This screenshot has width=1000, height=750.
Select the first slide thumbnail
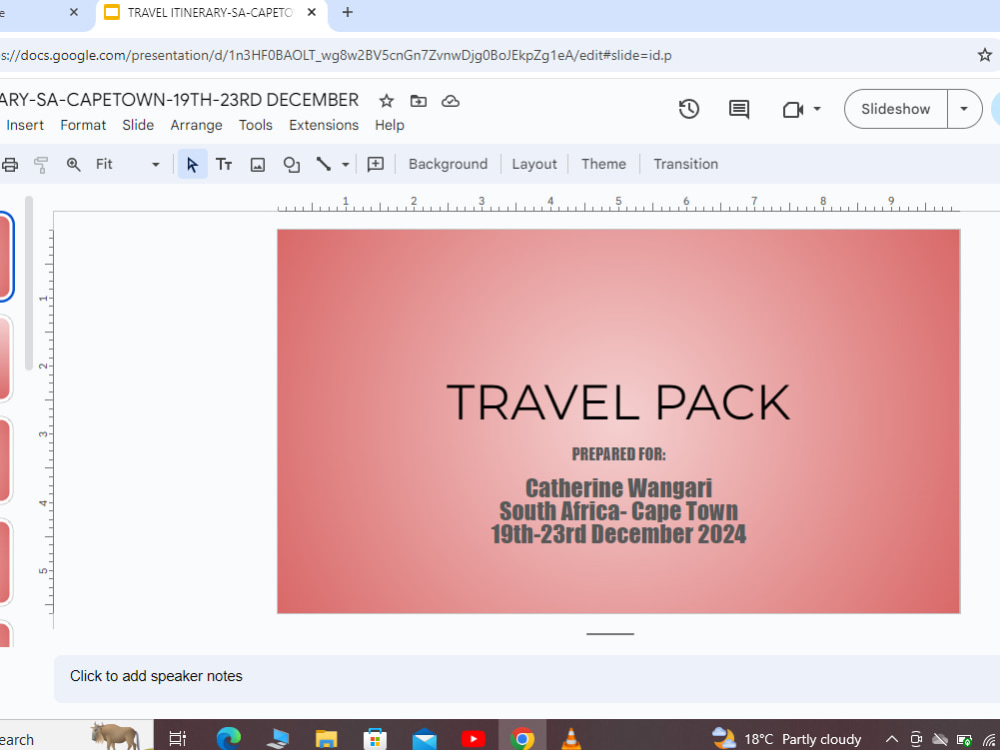click(x=5, y=257)
